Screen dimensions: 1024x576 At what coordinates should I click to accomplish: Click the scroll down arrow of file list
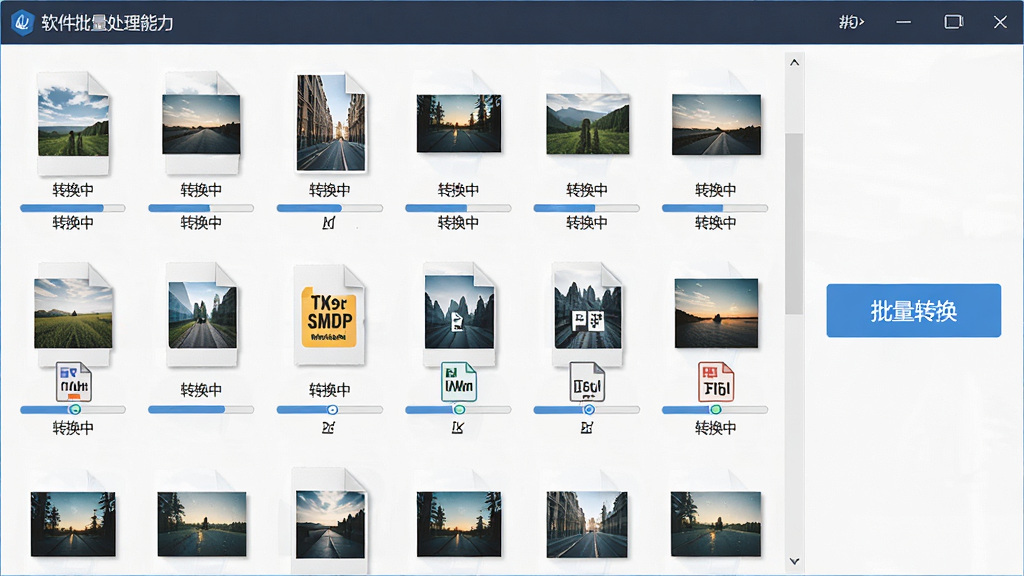pos(794,561)
